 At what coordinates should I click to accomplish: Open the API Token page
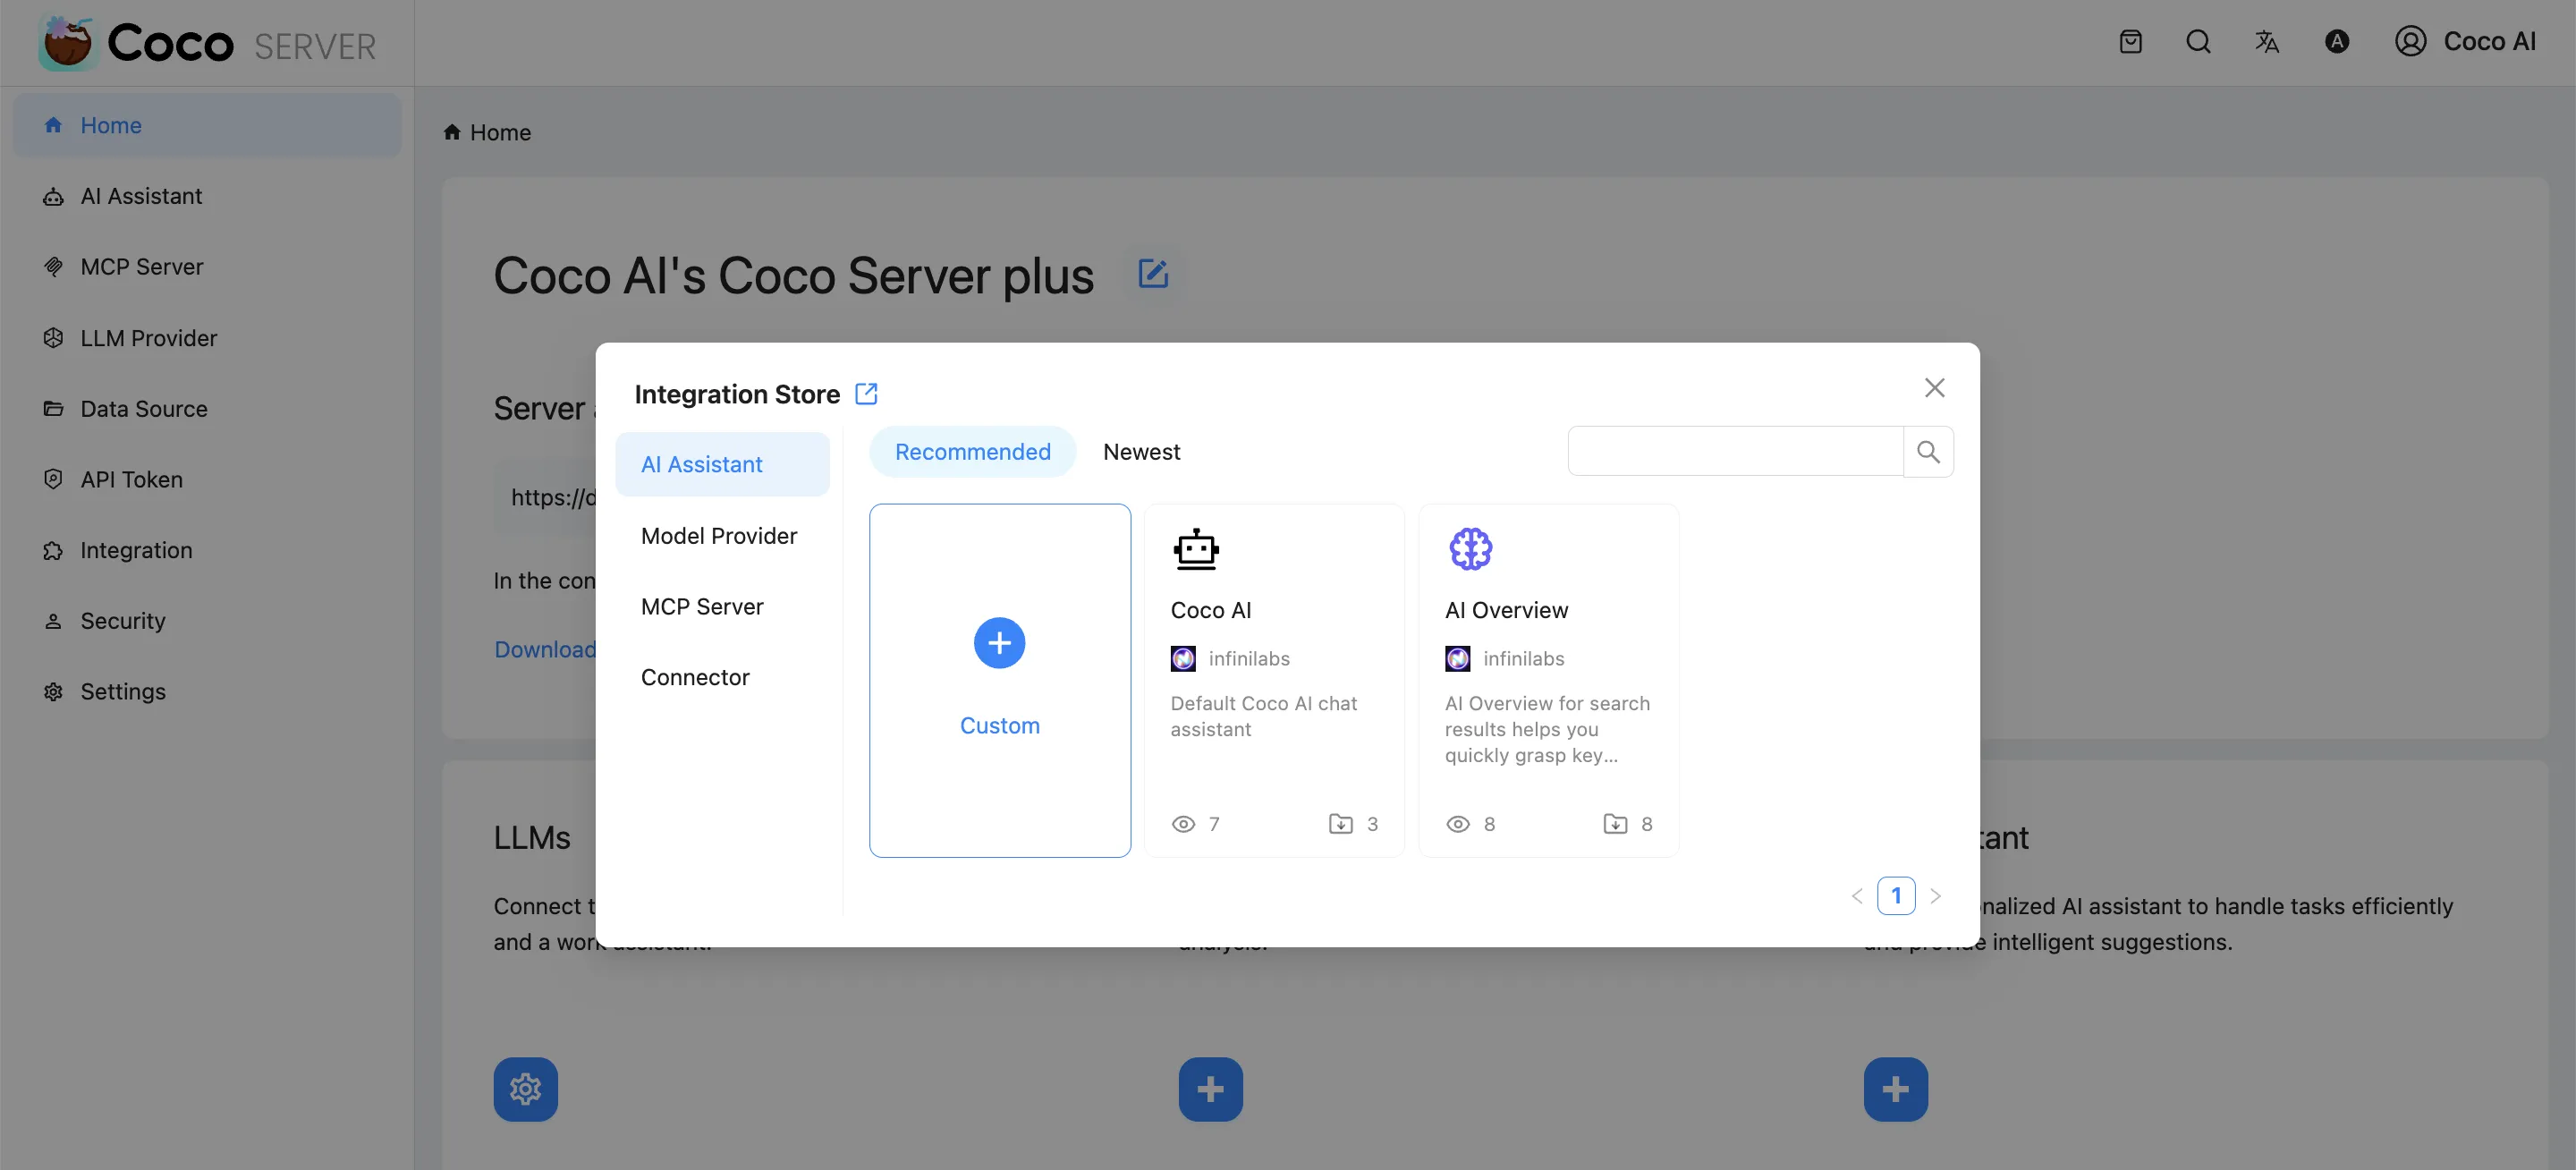click(132, 479)
